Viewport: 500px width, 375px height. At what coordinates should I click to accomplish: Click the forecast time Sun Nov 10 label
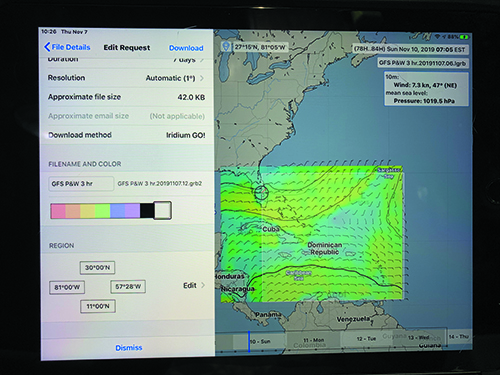[x=410, y=49]
